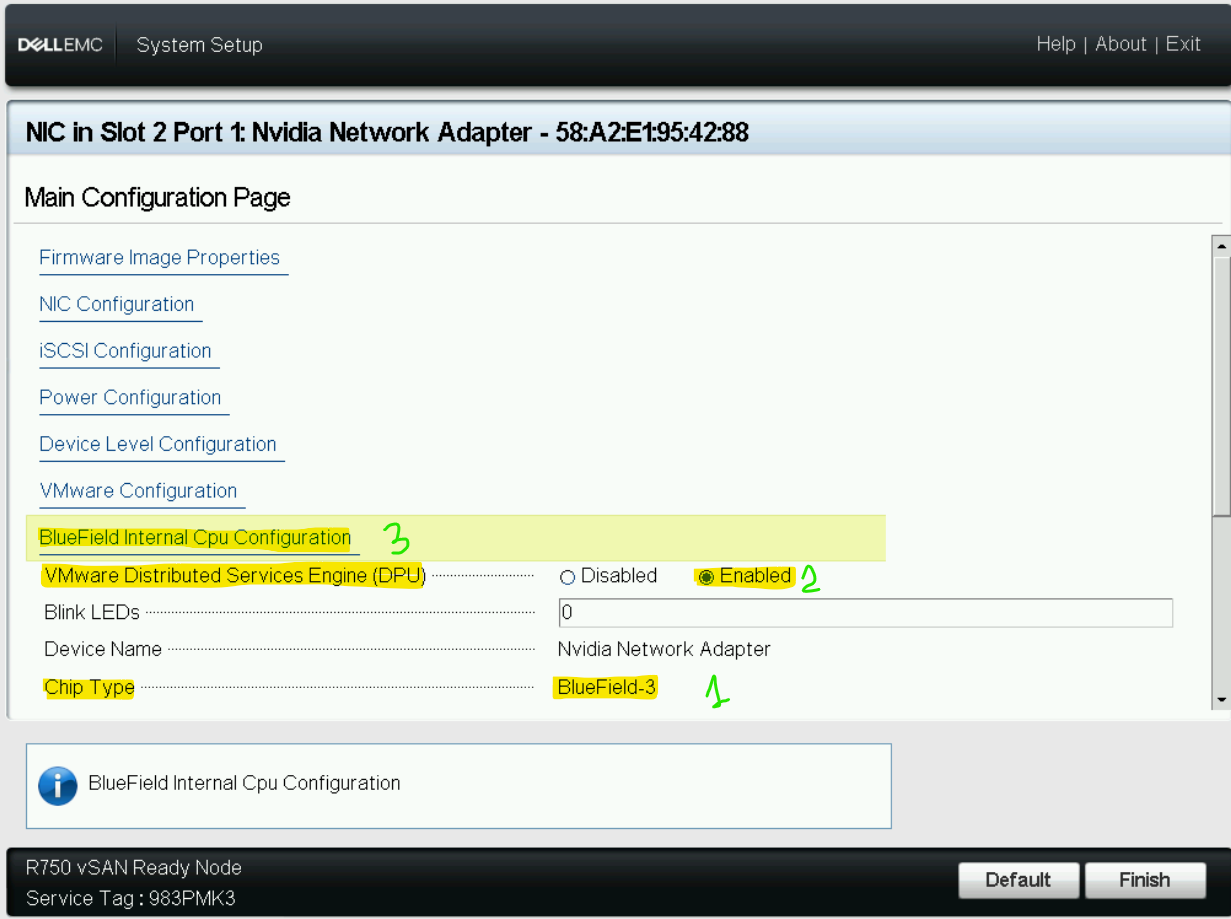
Task: Open iSCSI Configuration link
Action: [126, 351]
